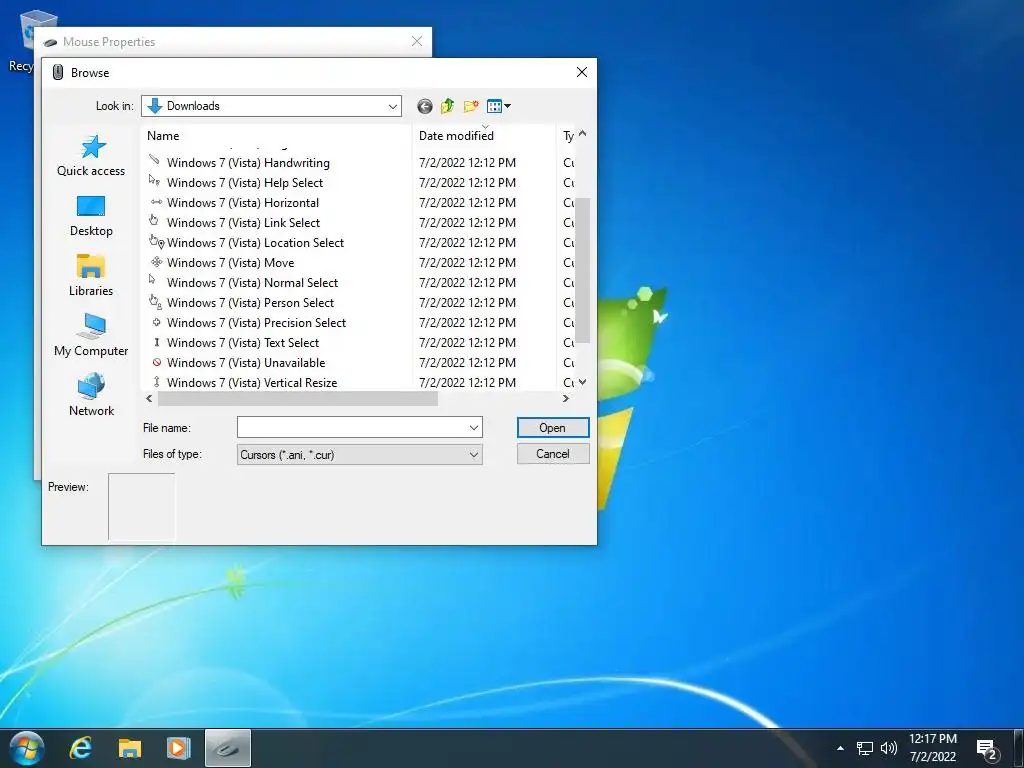Image resolution: width=1024 pixels, height=768 pixels.
Task: Select the Person Select cursor file icon
Action: point(155,302)
